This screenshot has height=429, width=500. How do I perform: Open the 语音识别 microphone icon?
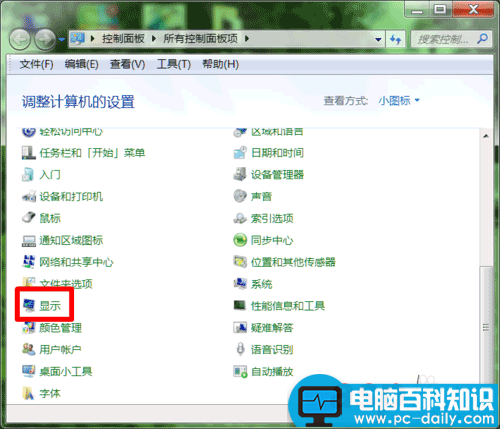pos(240,349)
